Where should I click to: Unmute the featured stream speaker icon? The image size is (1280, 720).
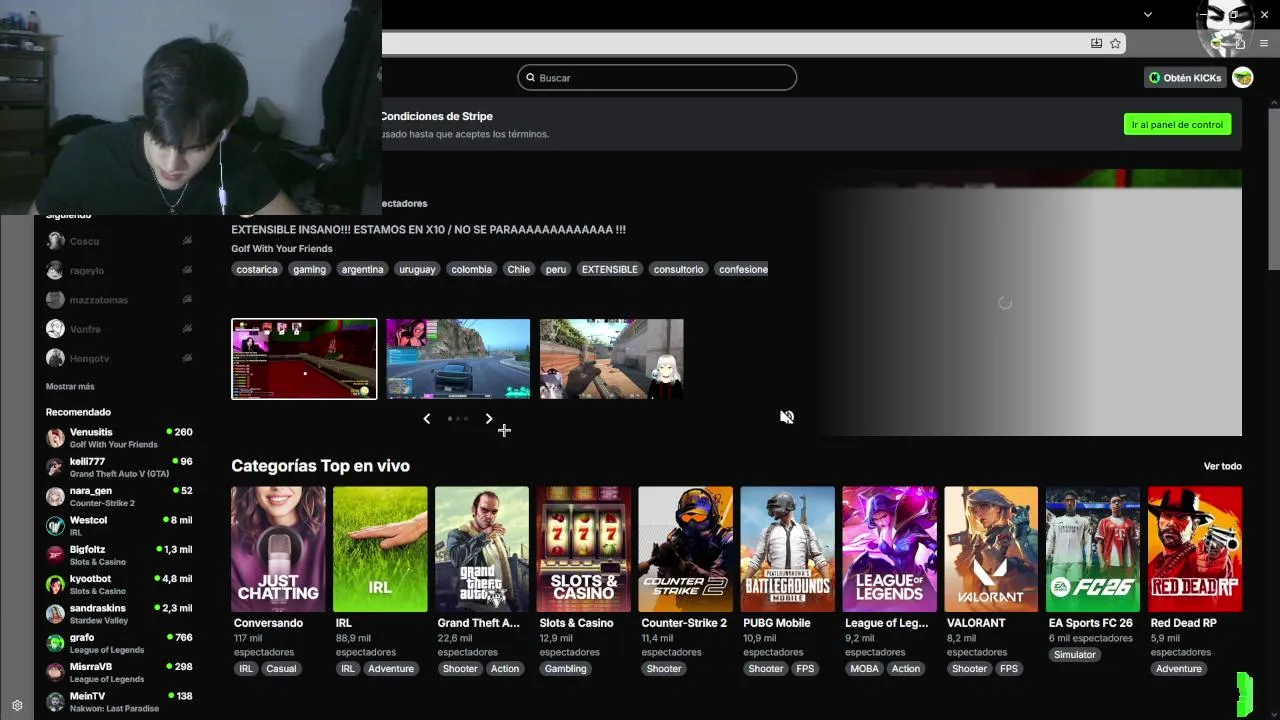click(x=787, y=417)
